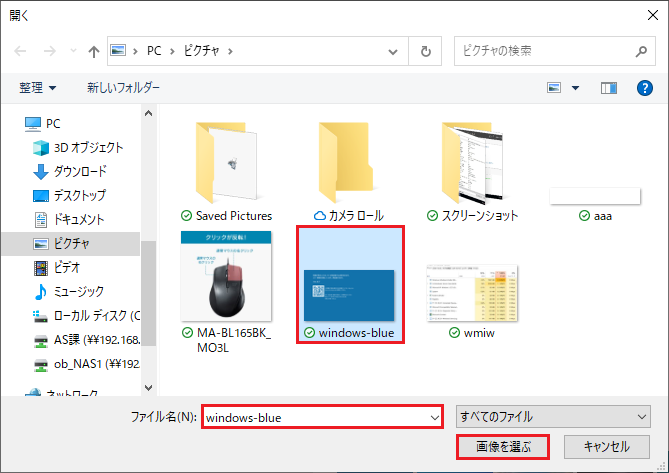Viewport: 669px width, 473px height.
Task: Select the wmiw image file
Action: (472, 290)
